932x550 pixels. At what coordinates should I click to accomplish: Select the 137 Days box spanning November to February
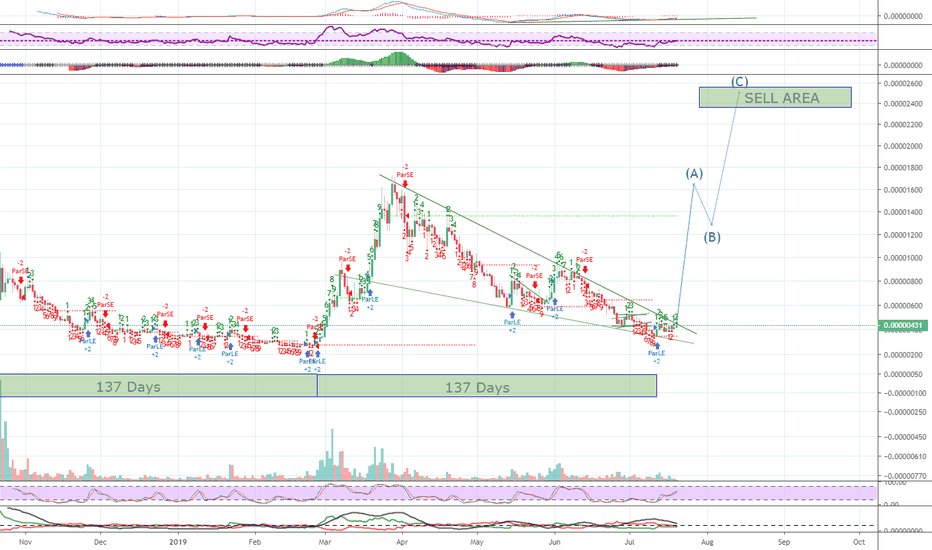[158, 386]
